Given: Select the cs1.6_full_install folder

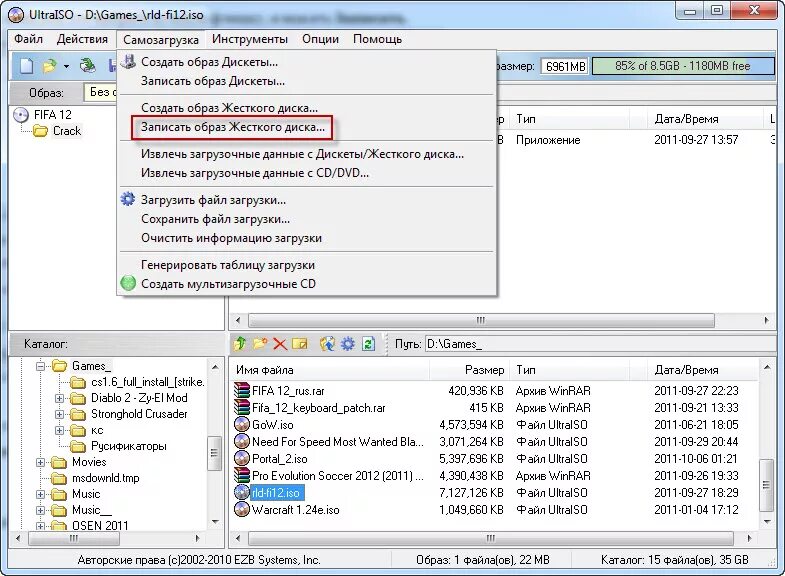Looking at the screenshot, I should (x=148, y=382).
